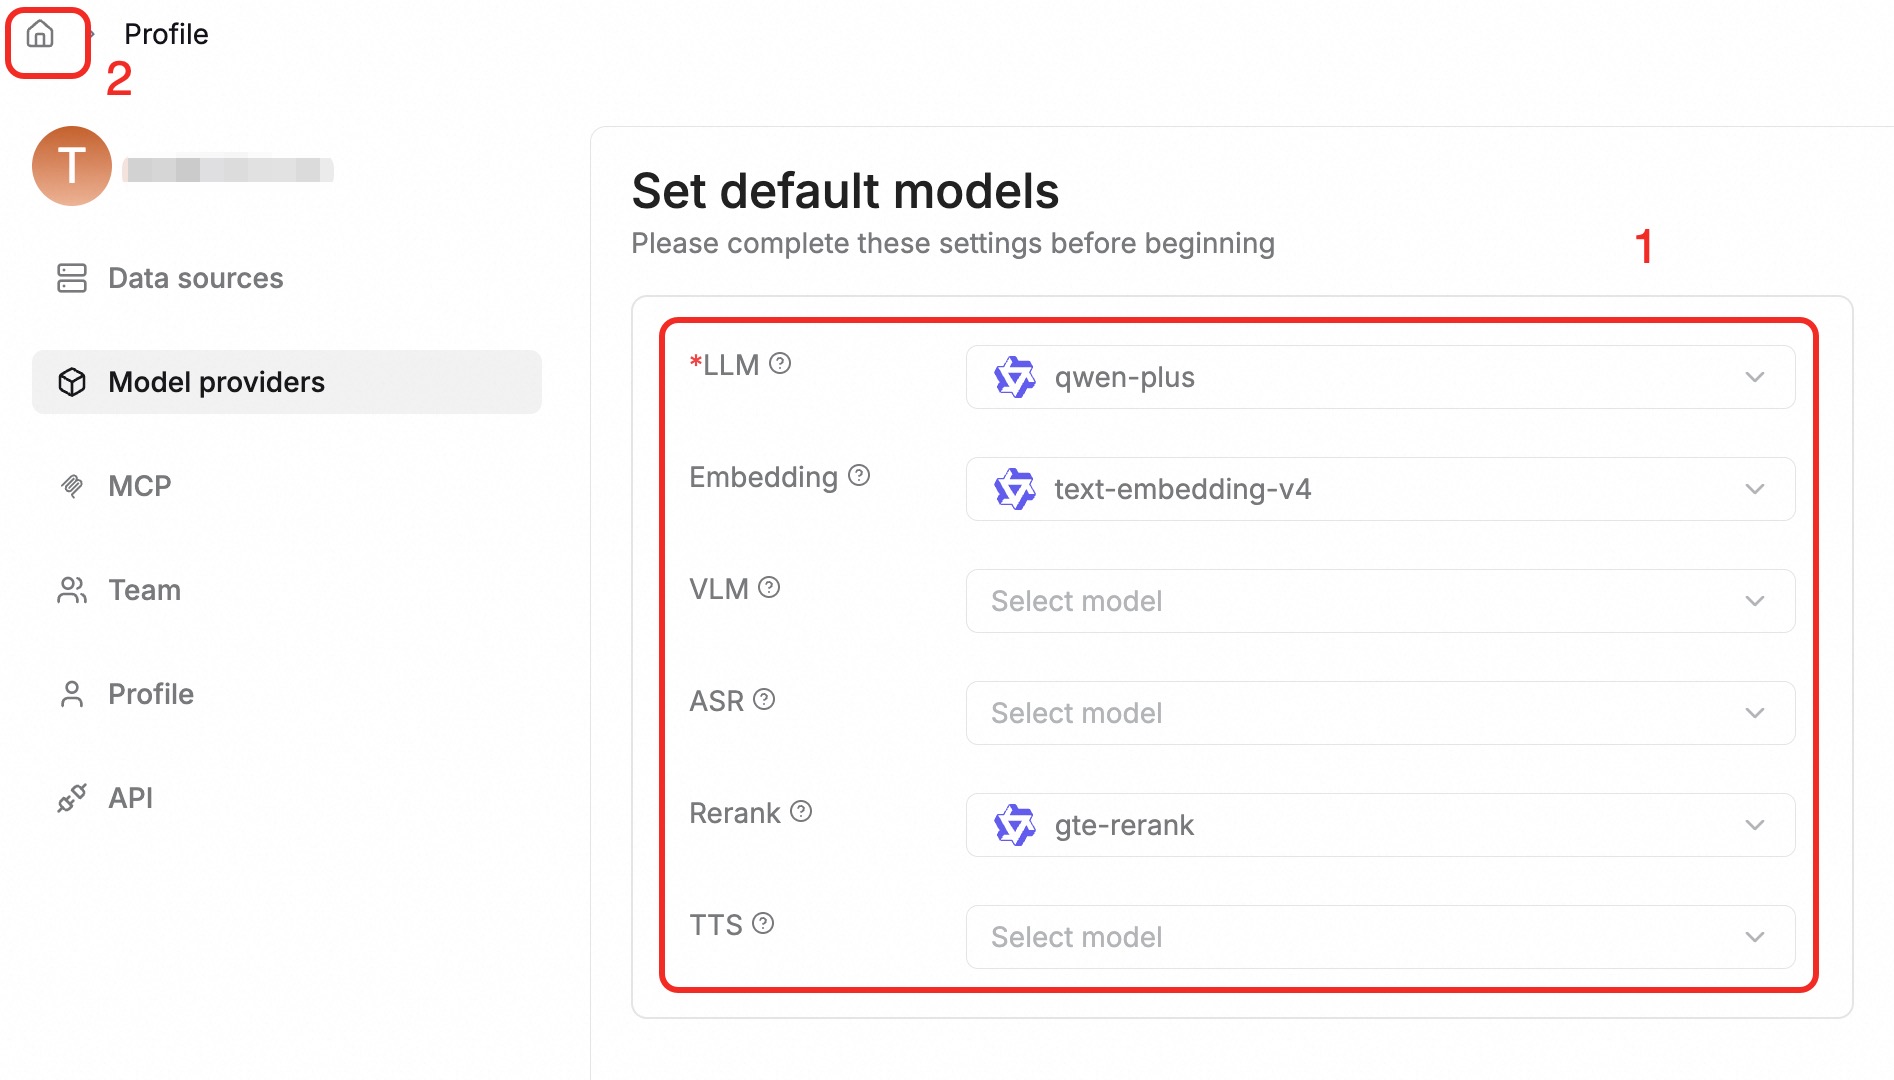Click the VLM help question-mark icon
Viewport: 1894px width, 1080px height.
tap(769, 588)
